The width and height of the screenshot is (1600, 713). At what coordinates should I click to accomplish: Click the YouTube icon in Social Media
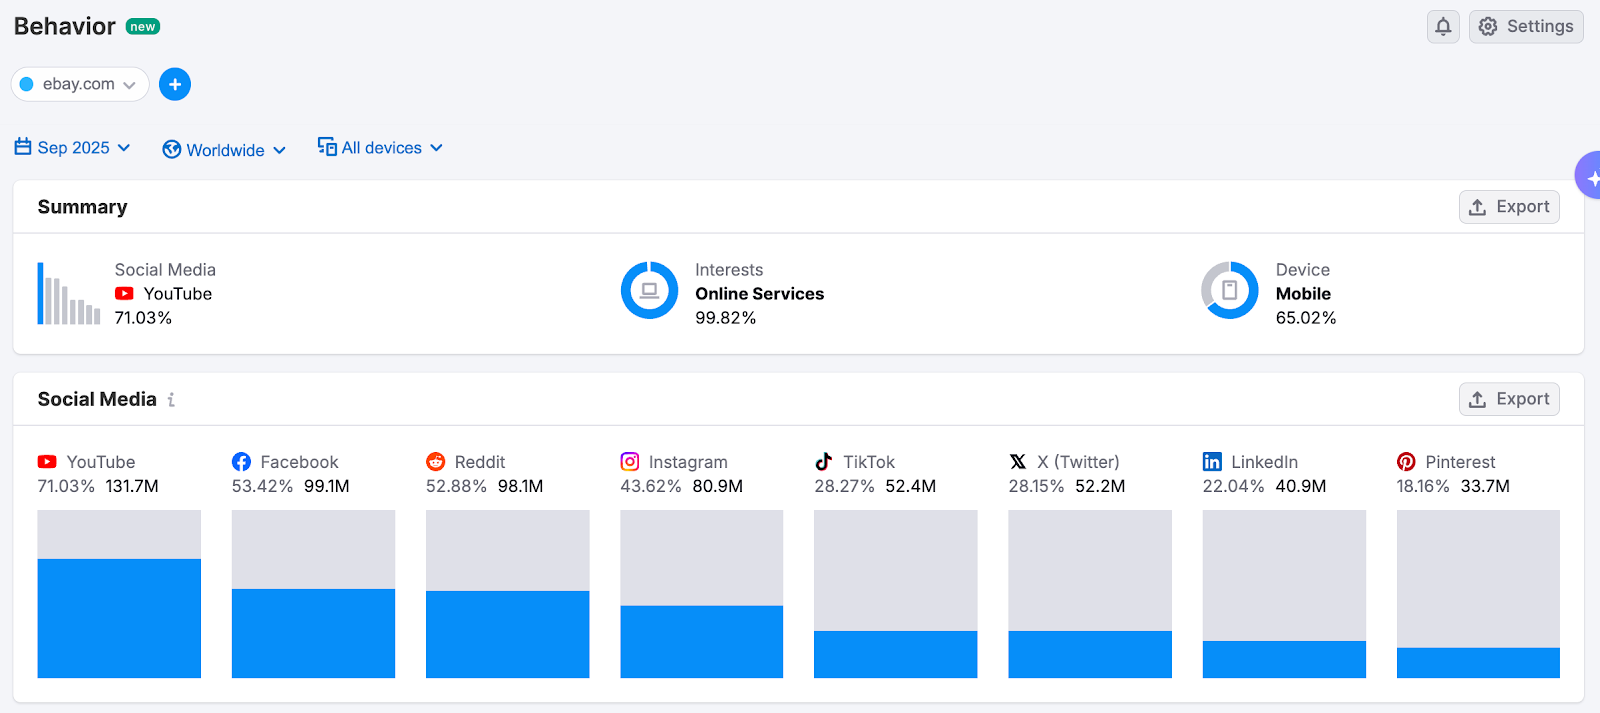tap(47, 462)
